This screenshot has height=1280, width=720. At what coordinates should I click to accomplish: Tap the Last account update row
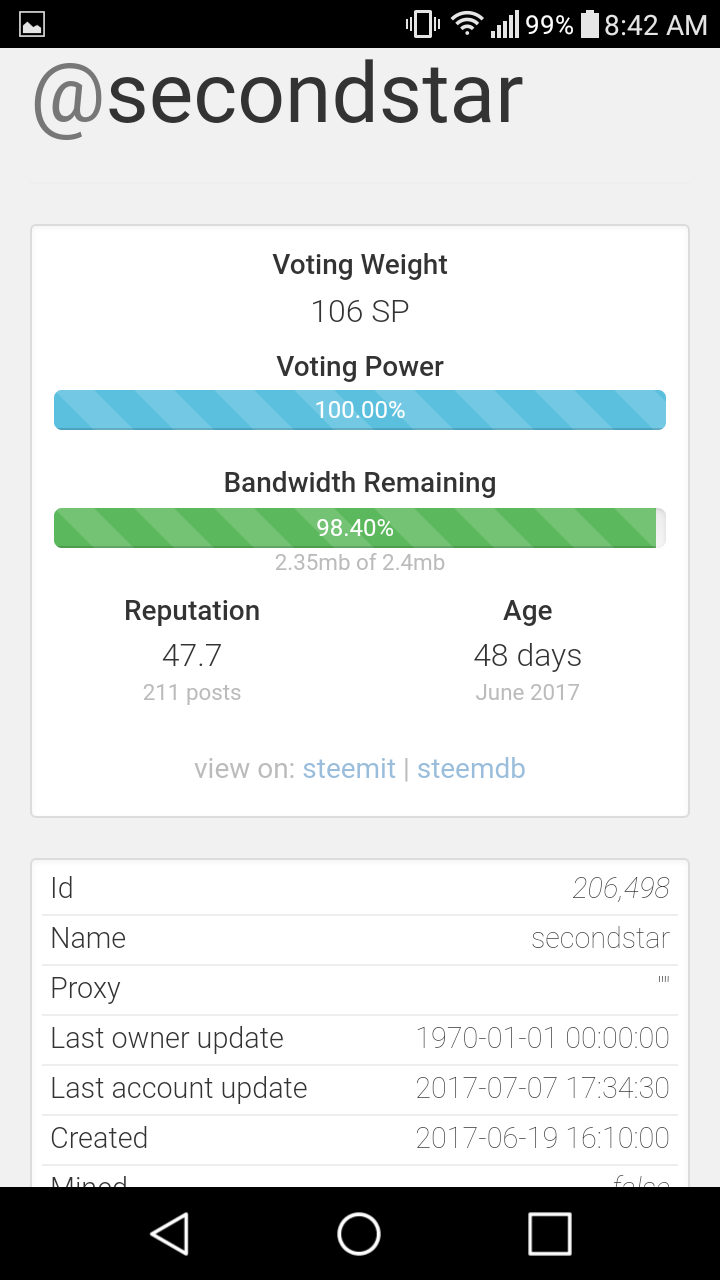coord(360,1089)
